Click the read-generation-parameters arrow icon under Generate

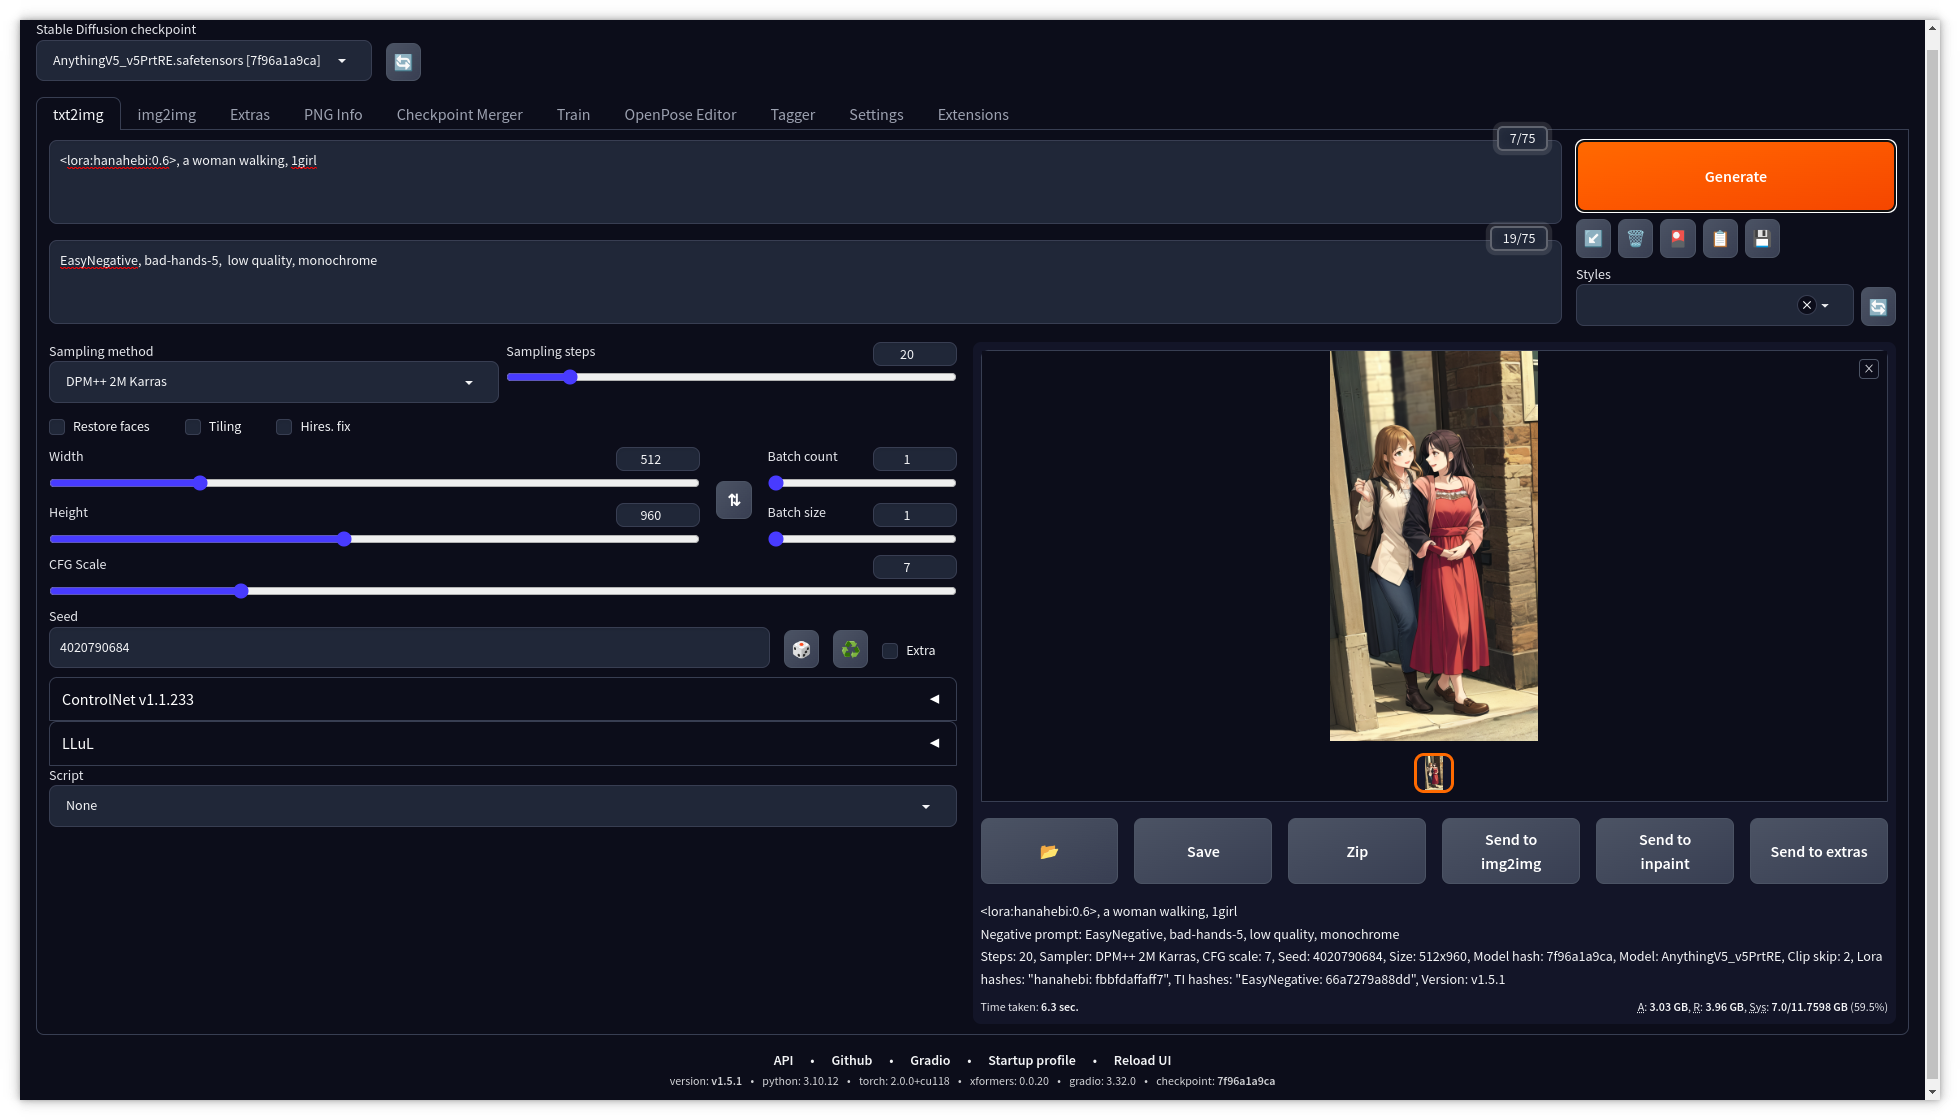[x=1593, y=239]
